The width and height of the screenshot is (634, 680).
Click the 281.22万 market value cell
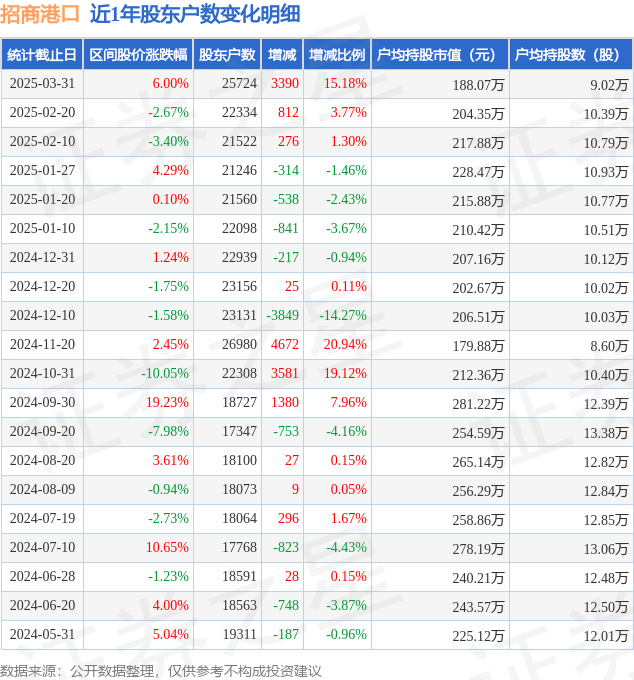click(478, 404)
